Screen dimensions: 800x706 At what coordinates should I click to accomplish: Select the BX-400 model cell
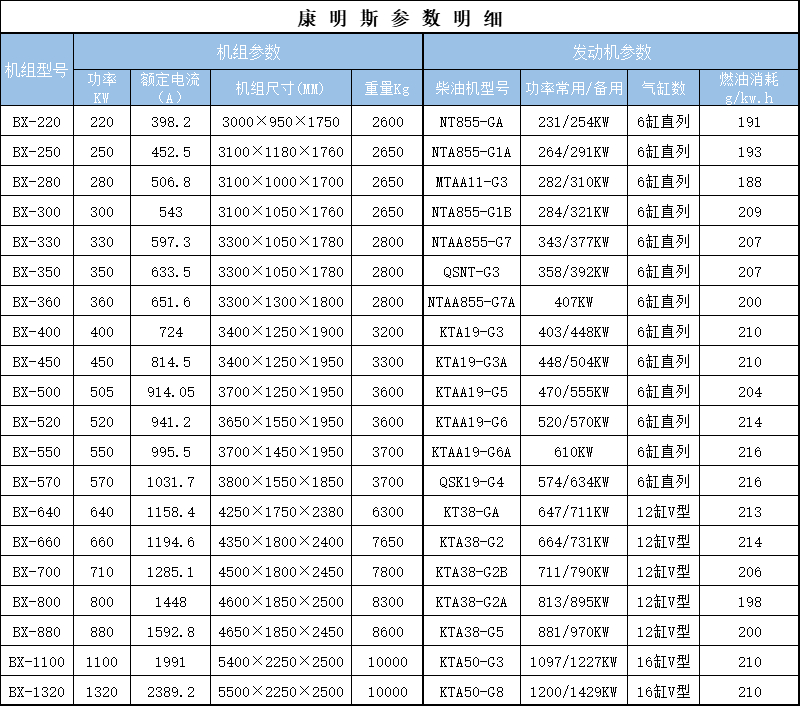pyautogui.click(x=37, y=332)
